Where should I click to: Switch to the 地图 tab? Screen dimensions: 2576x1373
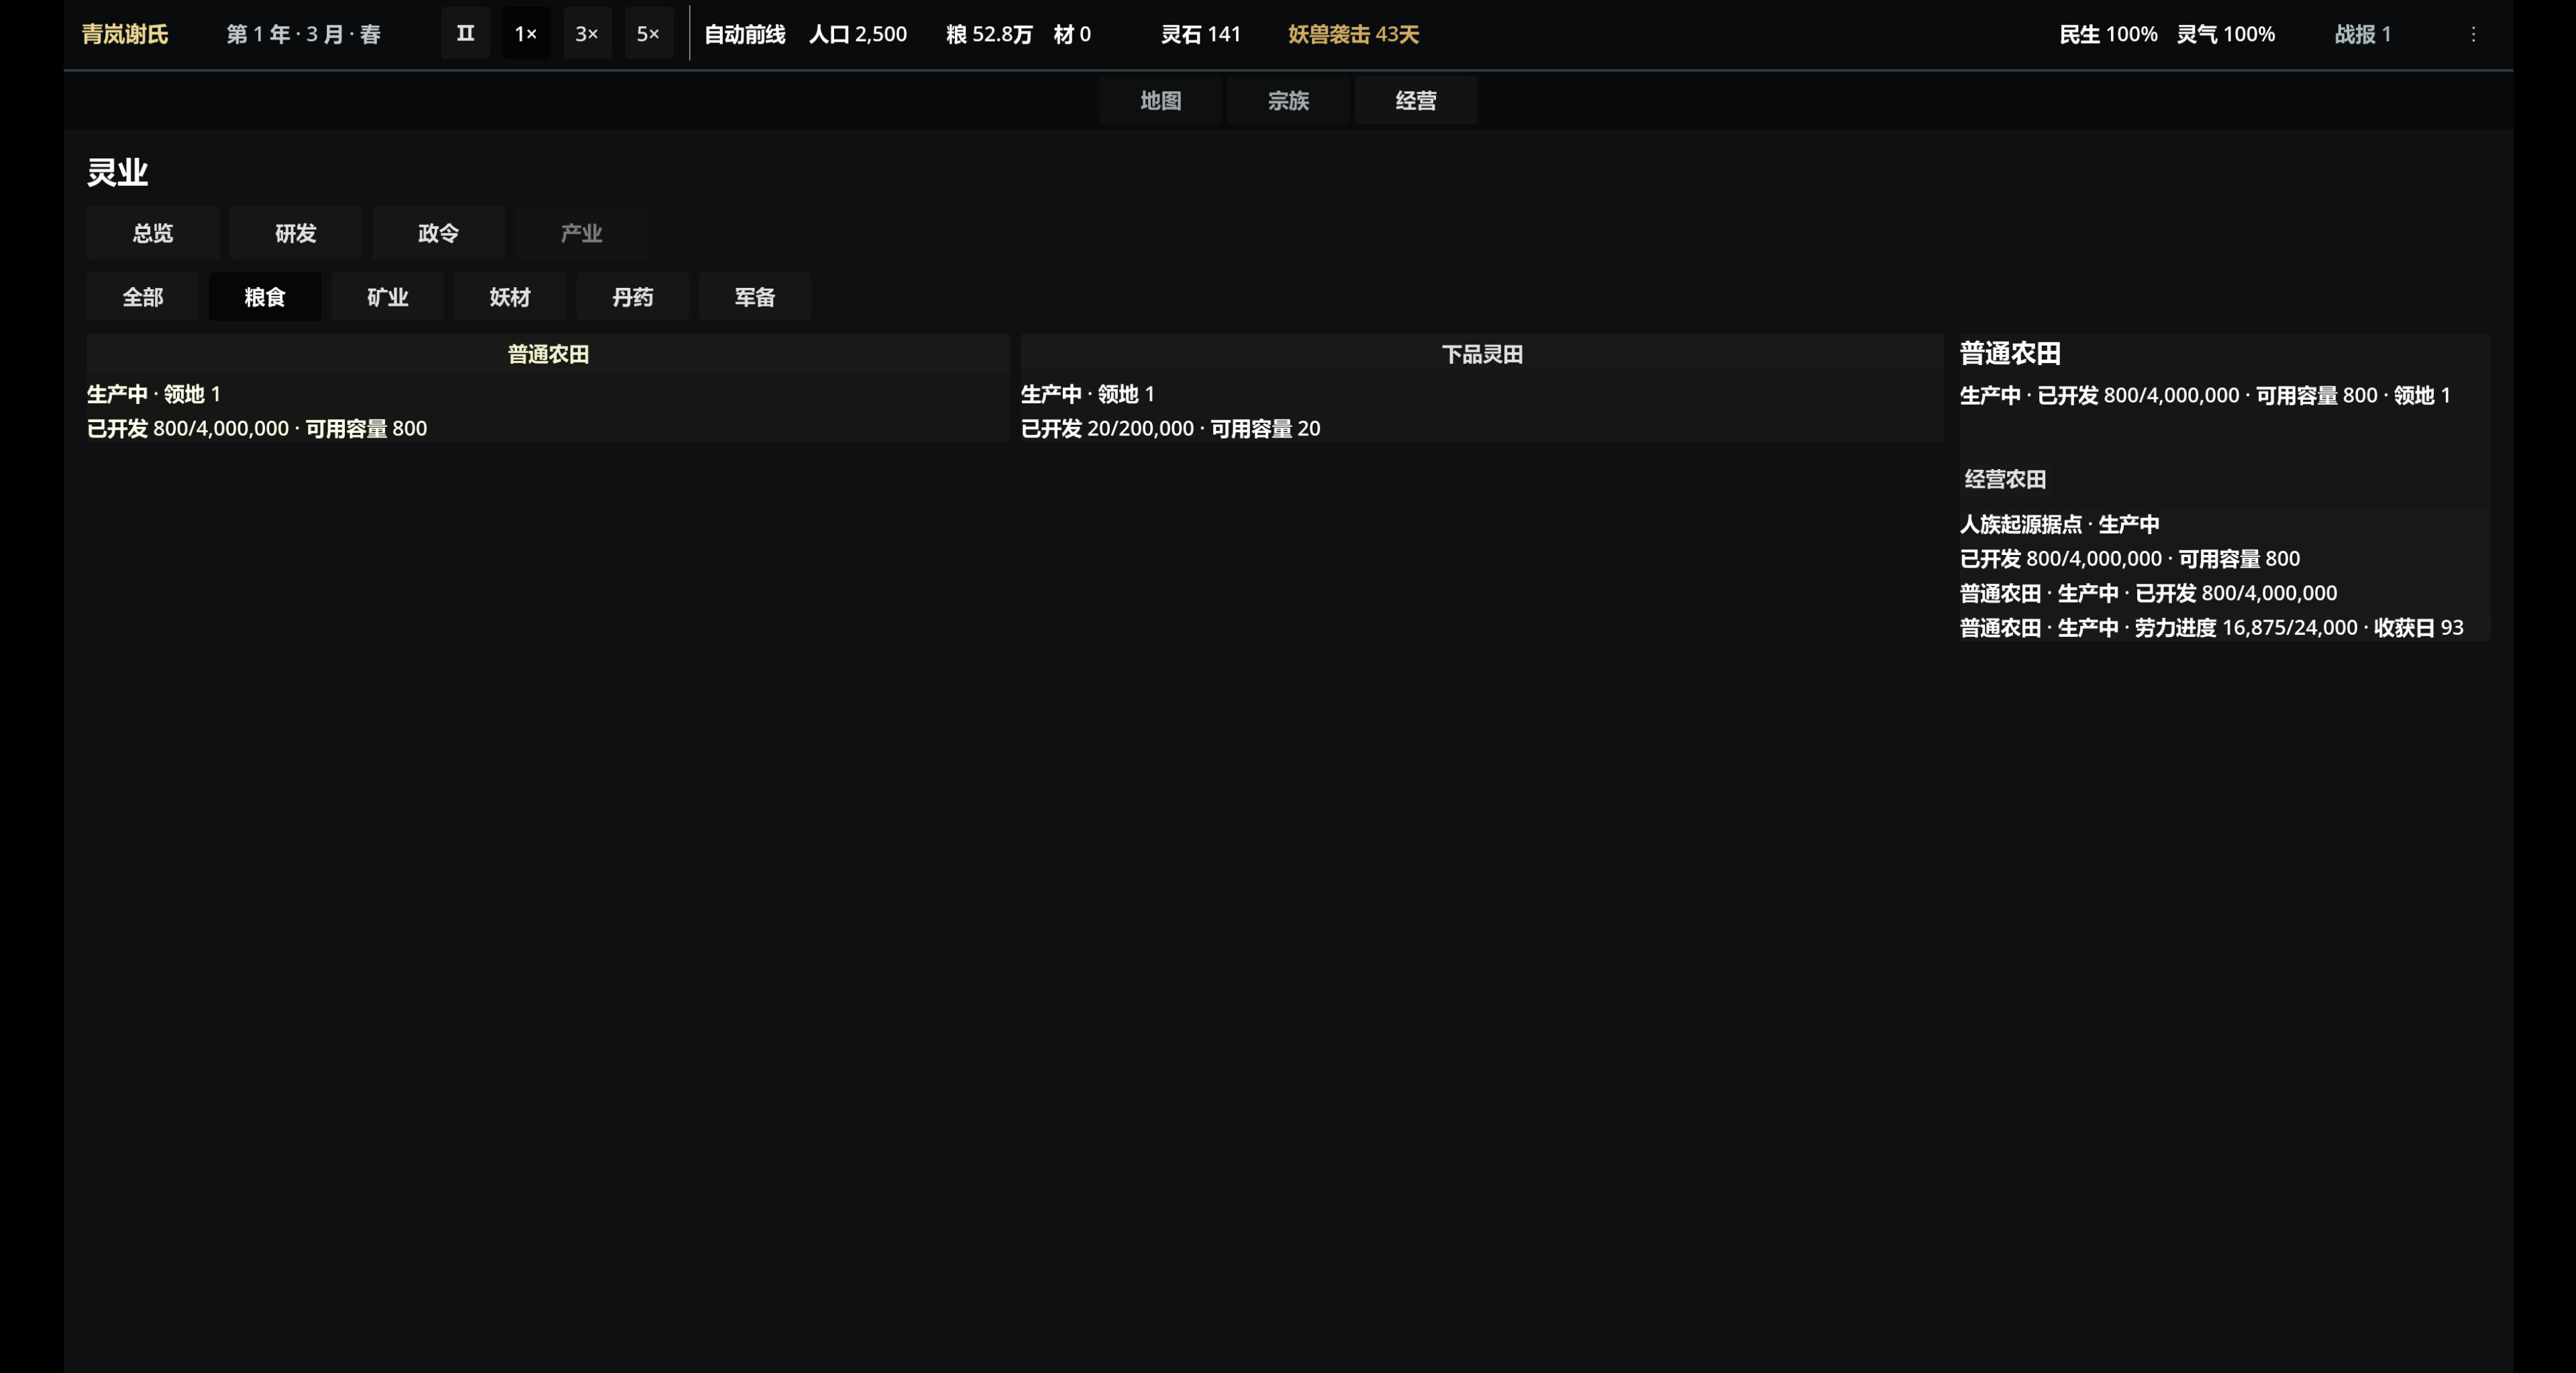point(1160,100)
